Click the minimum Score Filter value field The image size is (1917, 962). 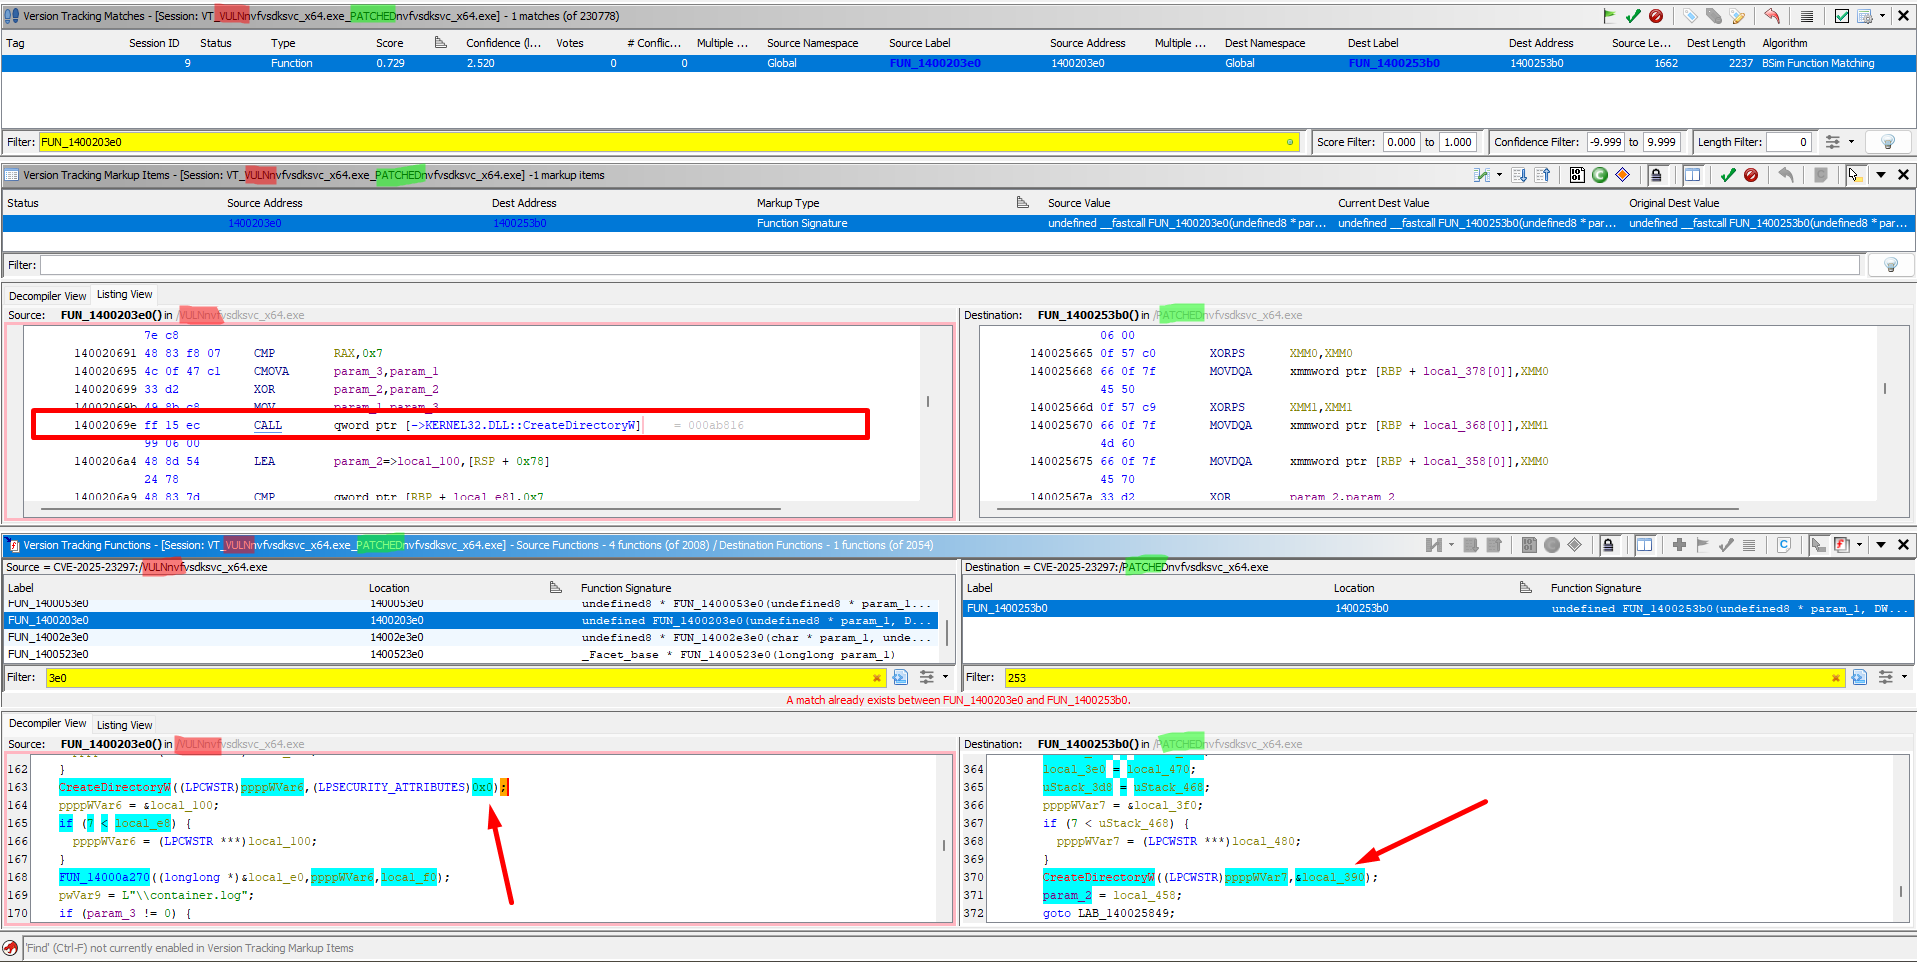(x=1401, y=142)
